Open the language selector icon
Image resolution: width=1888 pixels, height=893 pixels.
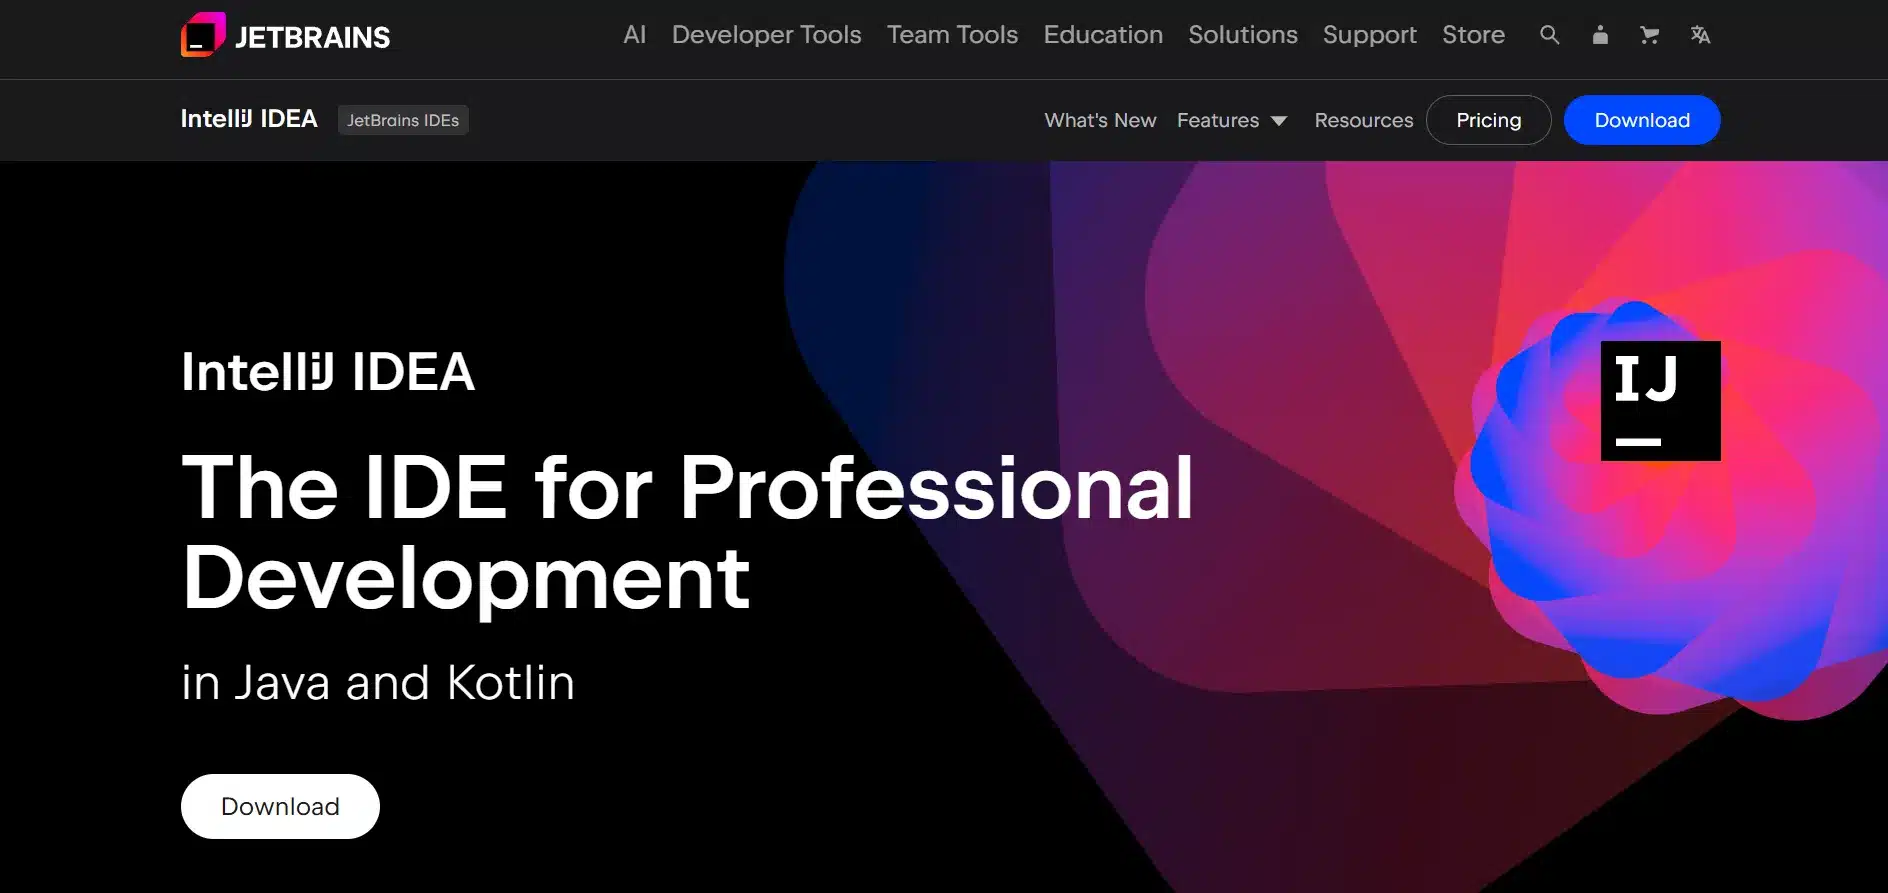pyautogui.click(x=1700, y=35)
